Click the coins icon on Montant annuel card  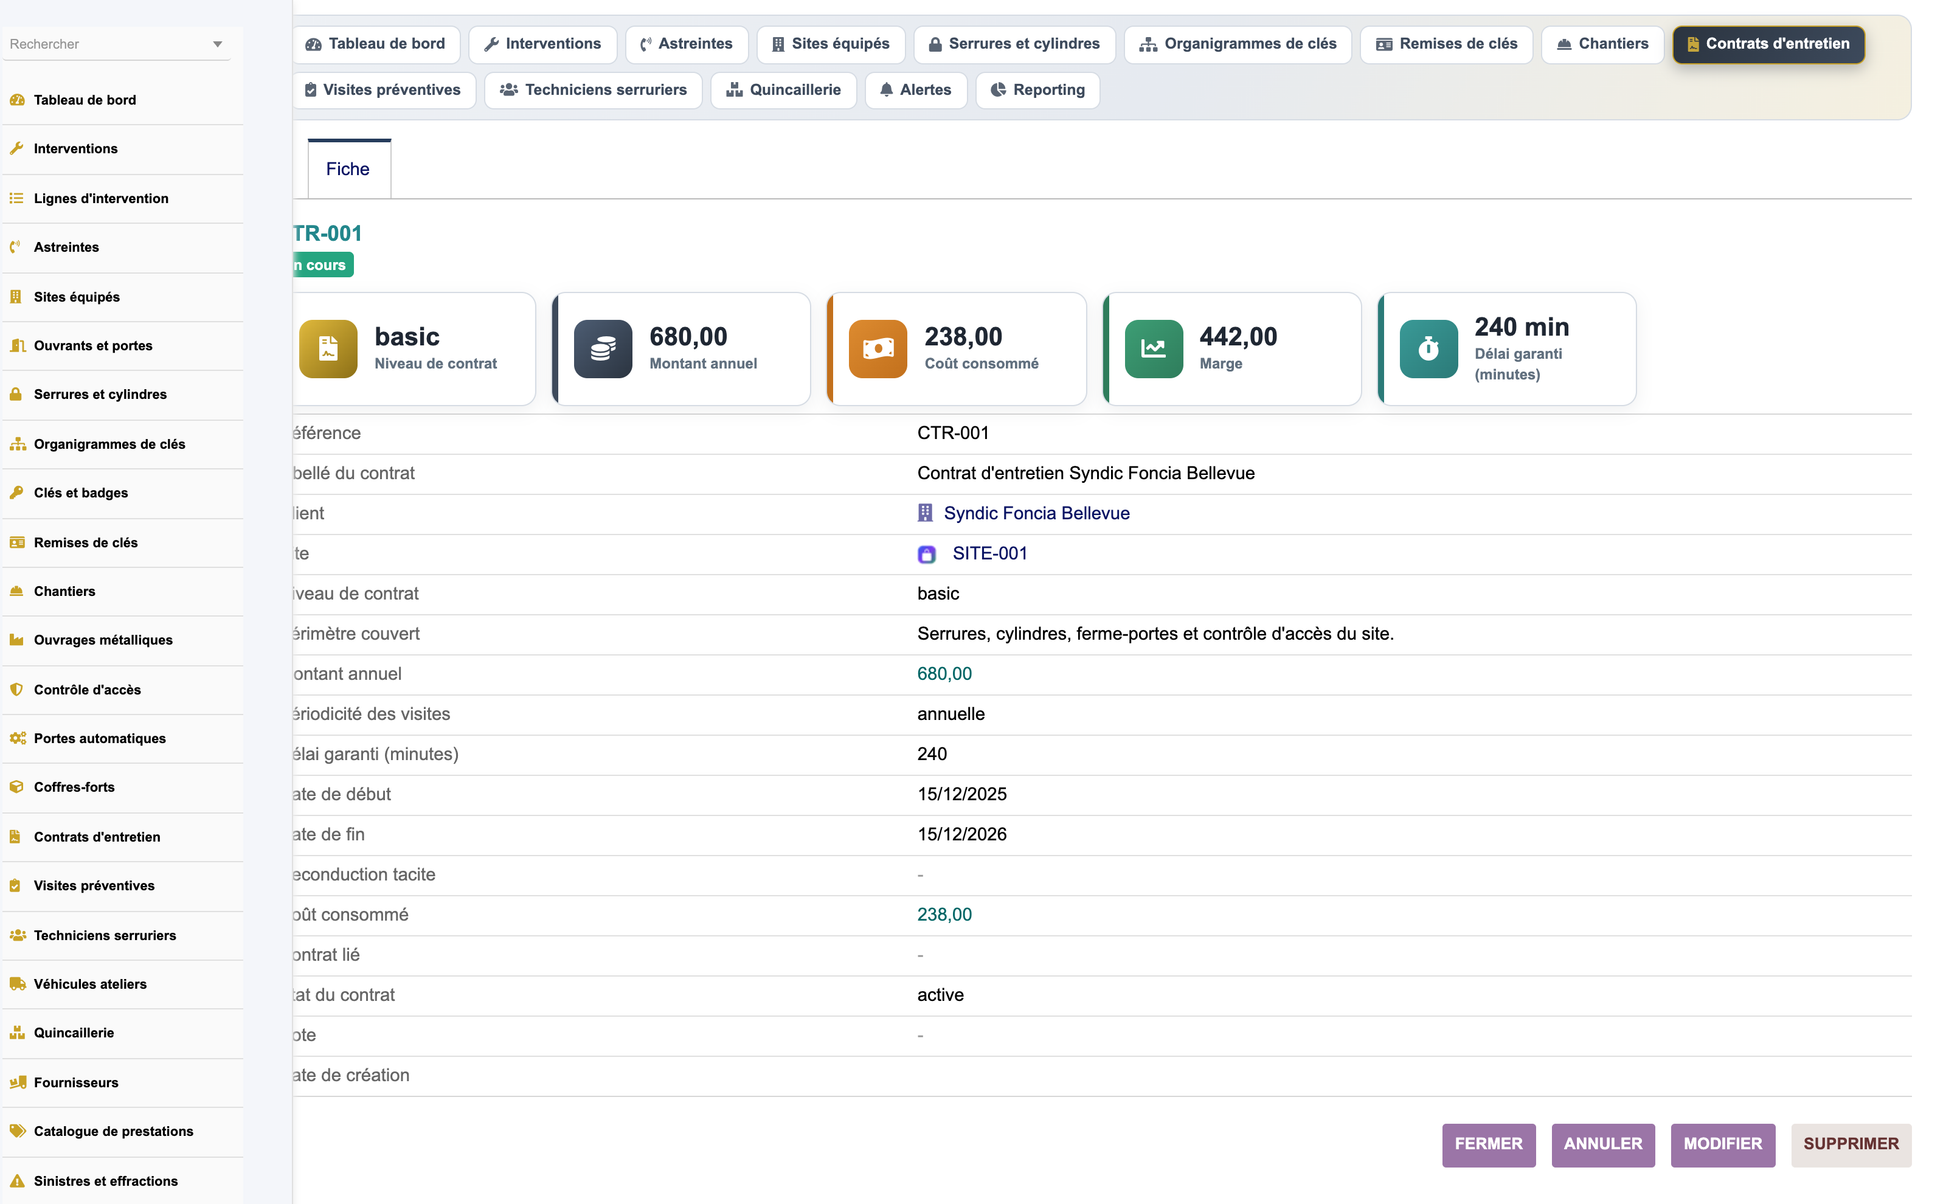pyautogui.click(x=603, y=349)
